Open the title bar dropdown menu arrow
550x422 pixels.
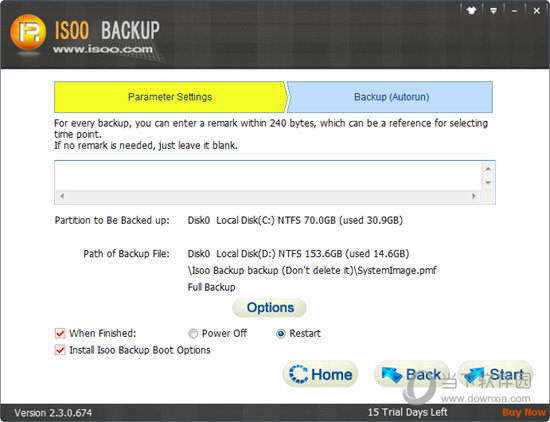(x=493, y=11)
